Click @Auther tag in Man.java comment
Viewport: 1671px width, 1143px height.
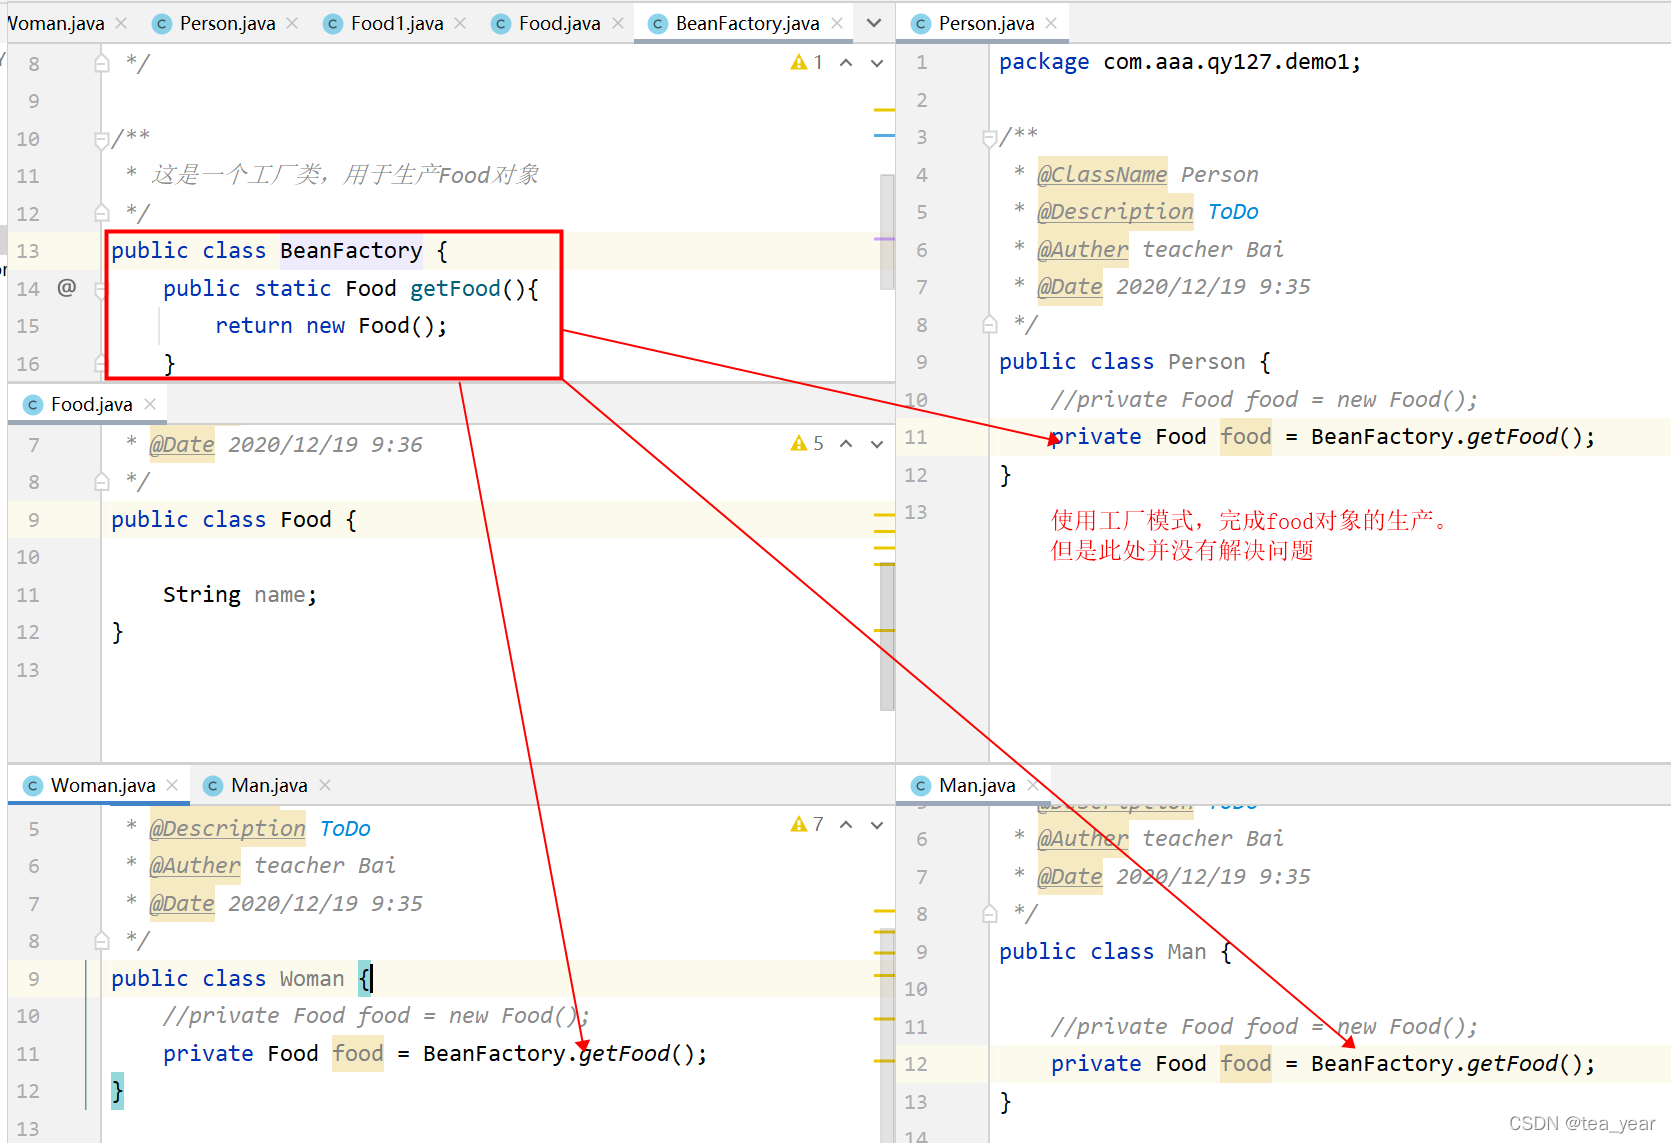pos(1083,838)
